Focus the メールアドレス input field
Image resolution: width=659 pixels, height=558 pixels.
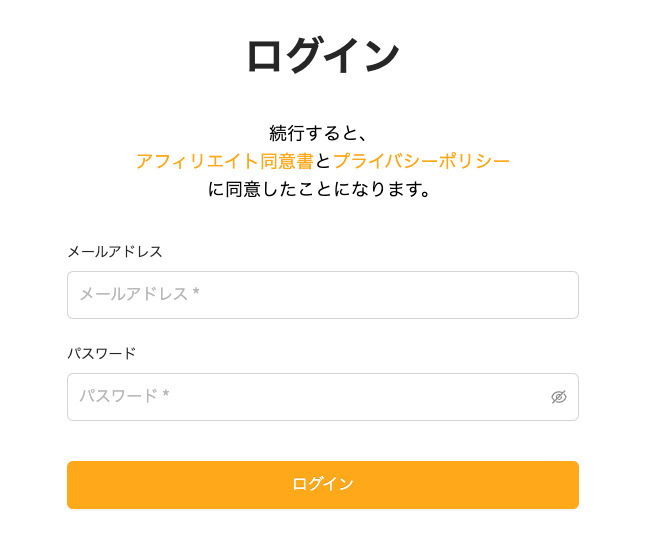click(323, 295)
